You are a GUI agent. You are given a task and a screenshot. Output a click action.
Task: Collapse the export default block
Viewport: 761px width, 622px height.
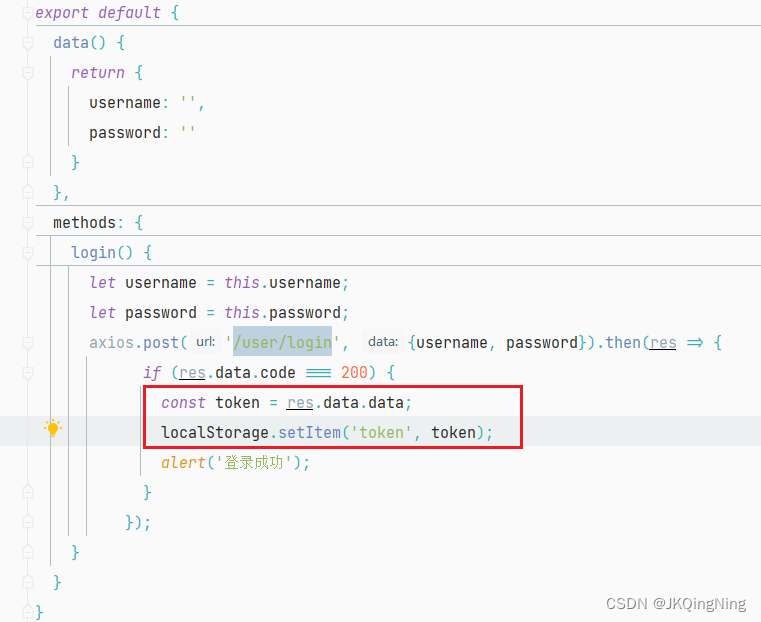click(x=27, y=13)
